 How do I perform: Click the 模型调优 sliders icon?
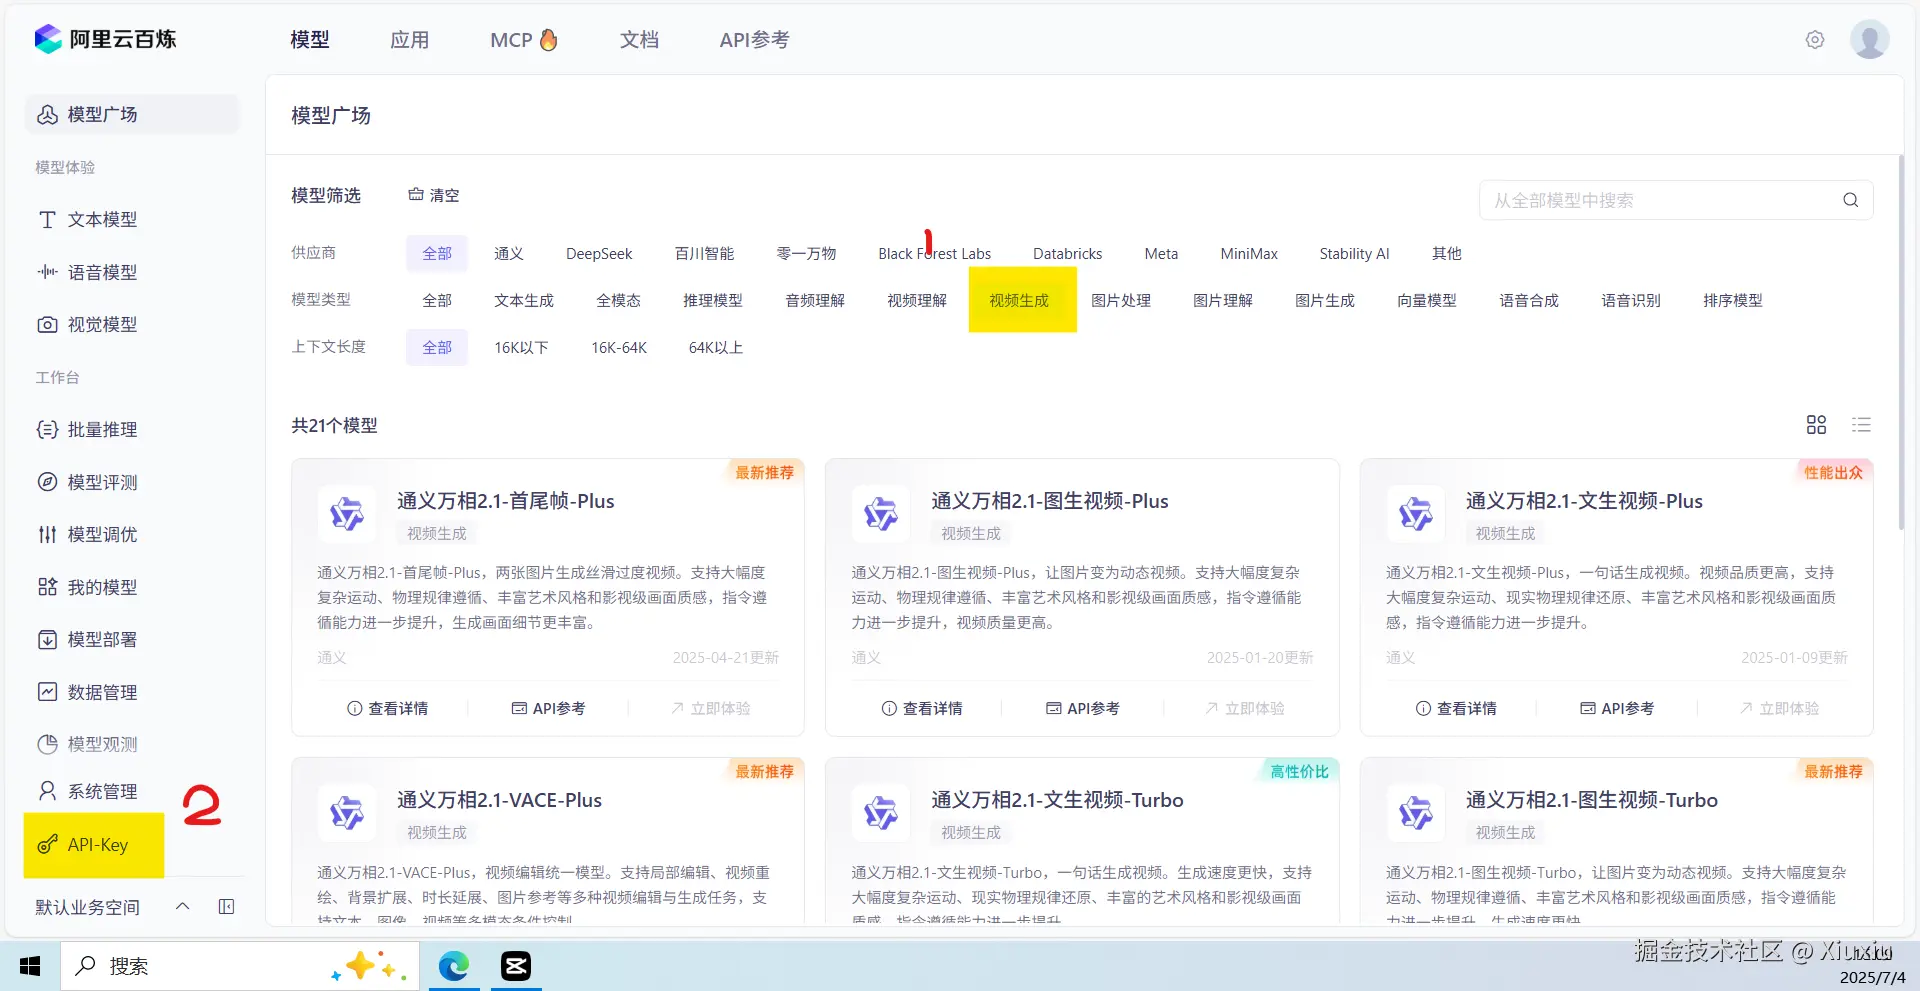tap(47, 535)
